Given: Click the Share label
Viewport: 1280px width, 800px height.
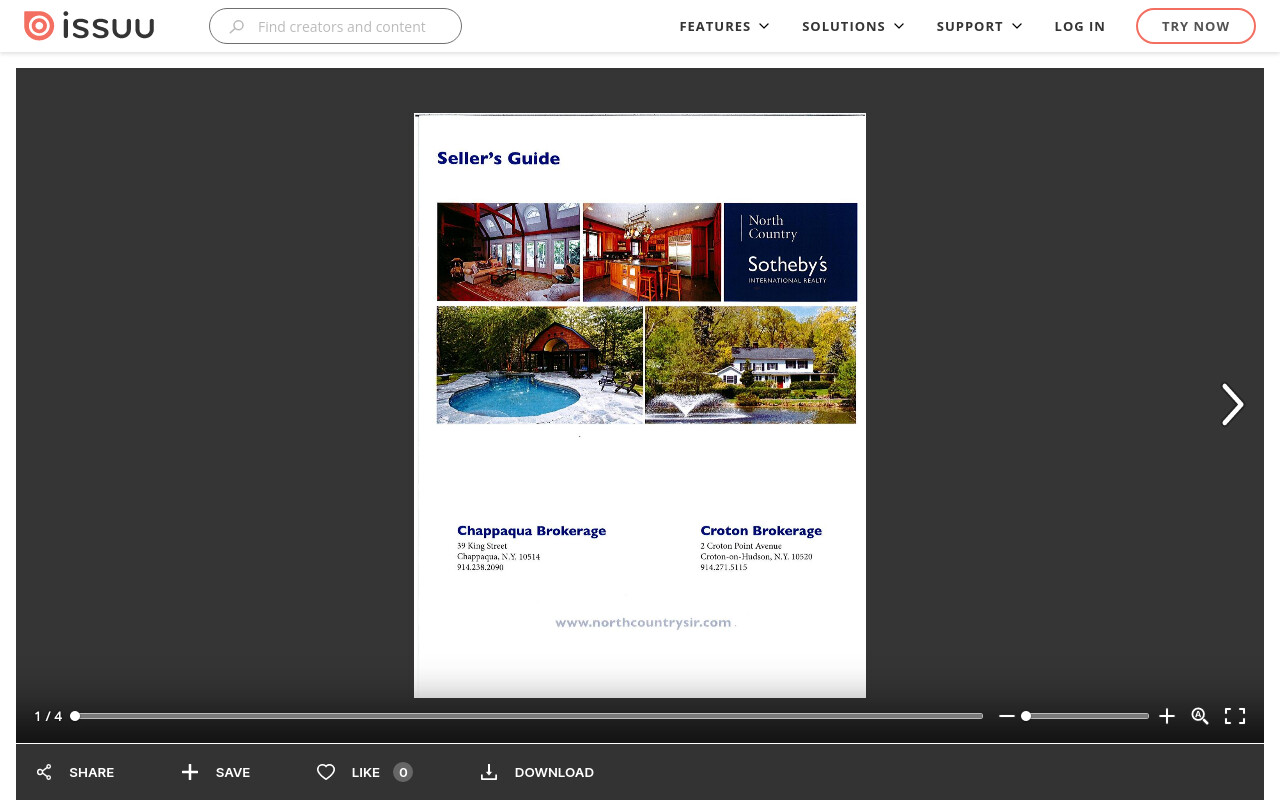Looking at the screenshot, I should pos(92,772).
